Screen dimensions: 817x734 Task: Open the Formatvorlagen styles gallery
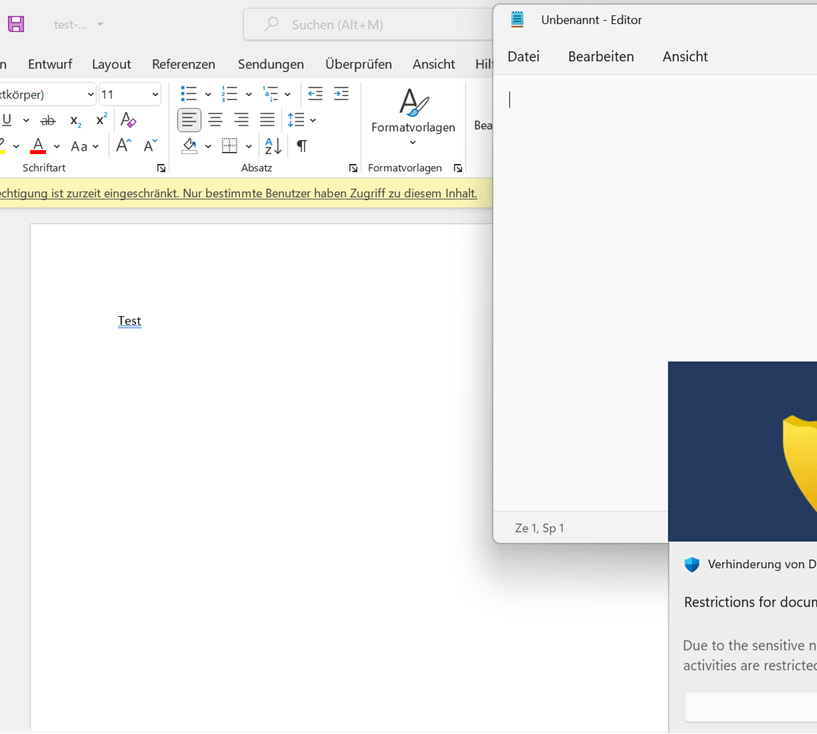(x=413, y=118)
